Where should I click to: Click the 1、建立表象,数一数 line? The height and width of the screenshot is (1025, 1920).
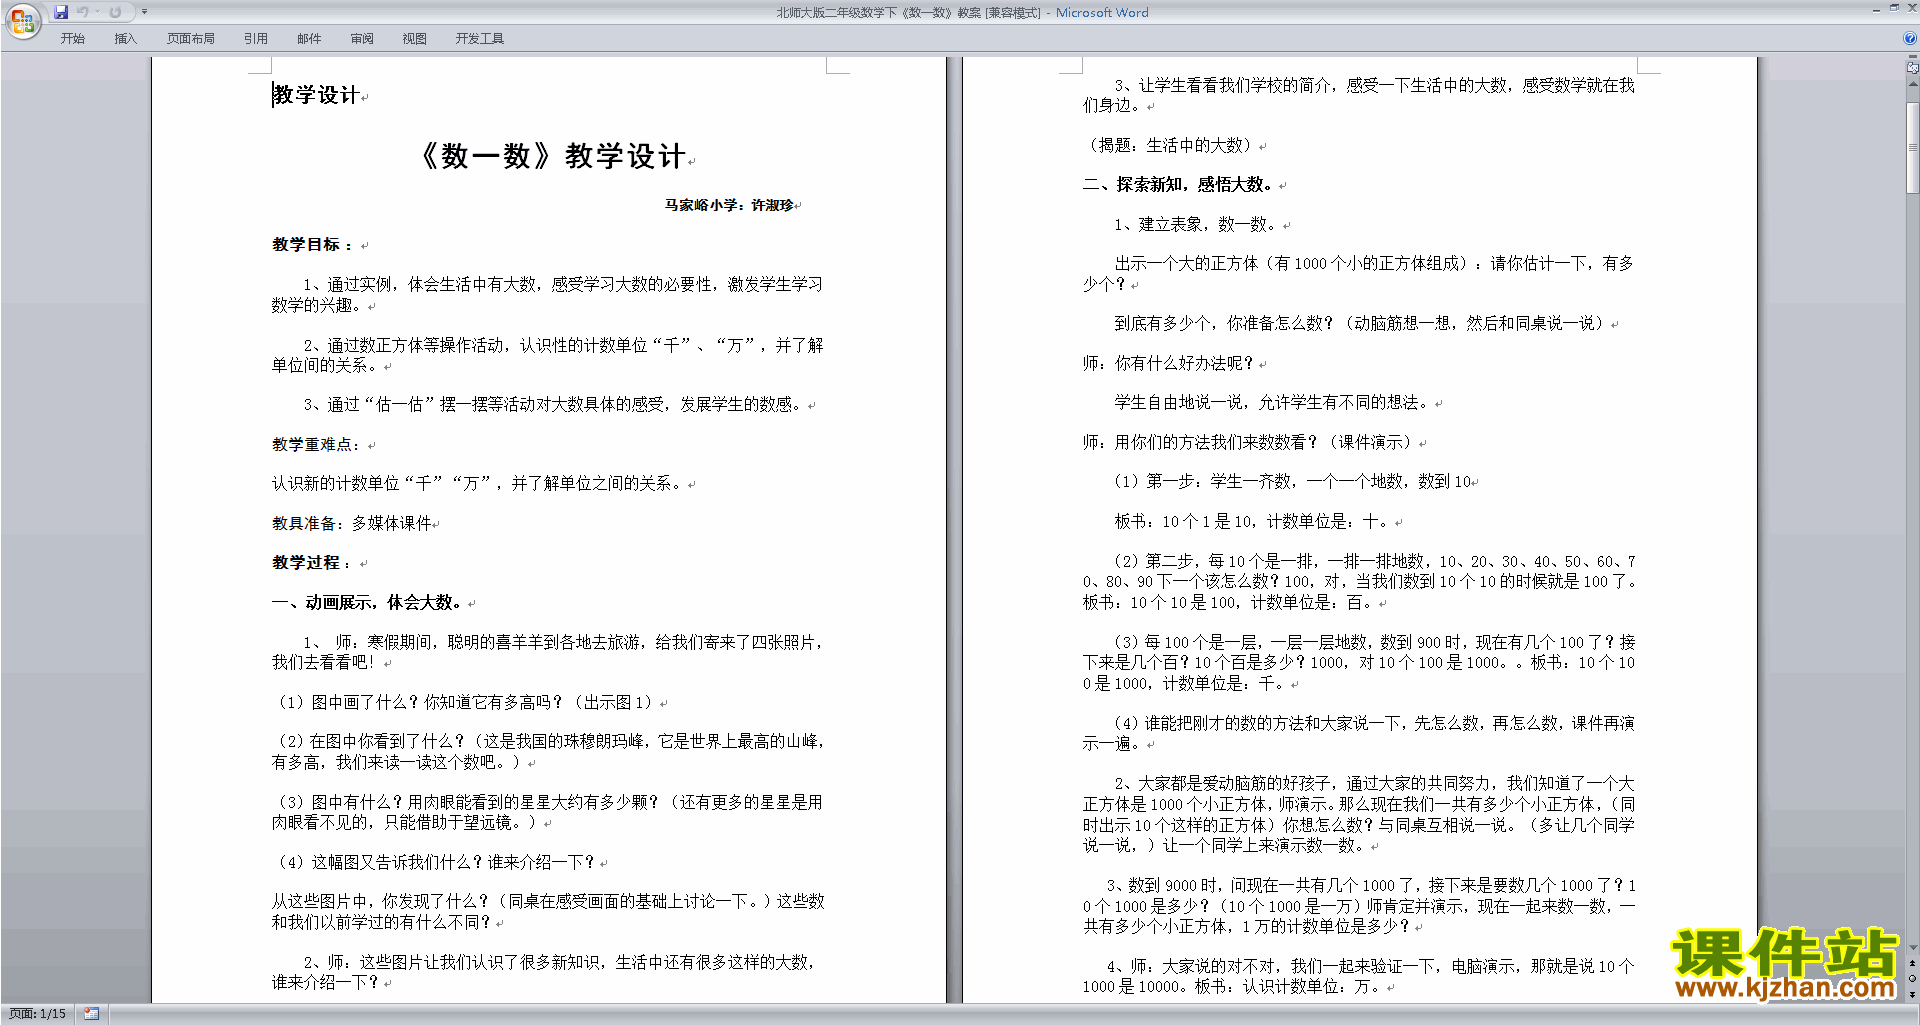pyautogui.click(x=1196, y=225)
